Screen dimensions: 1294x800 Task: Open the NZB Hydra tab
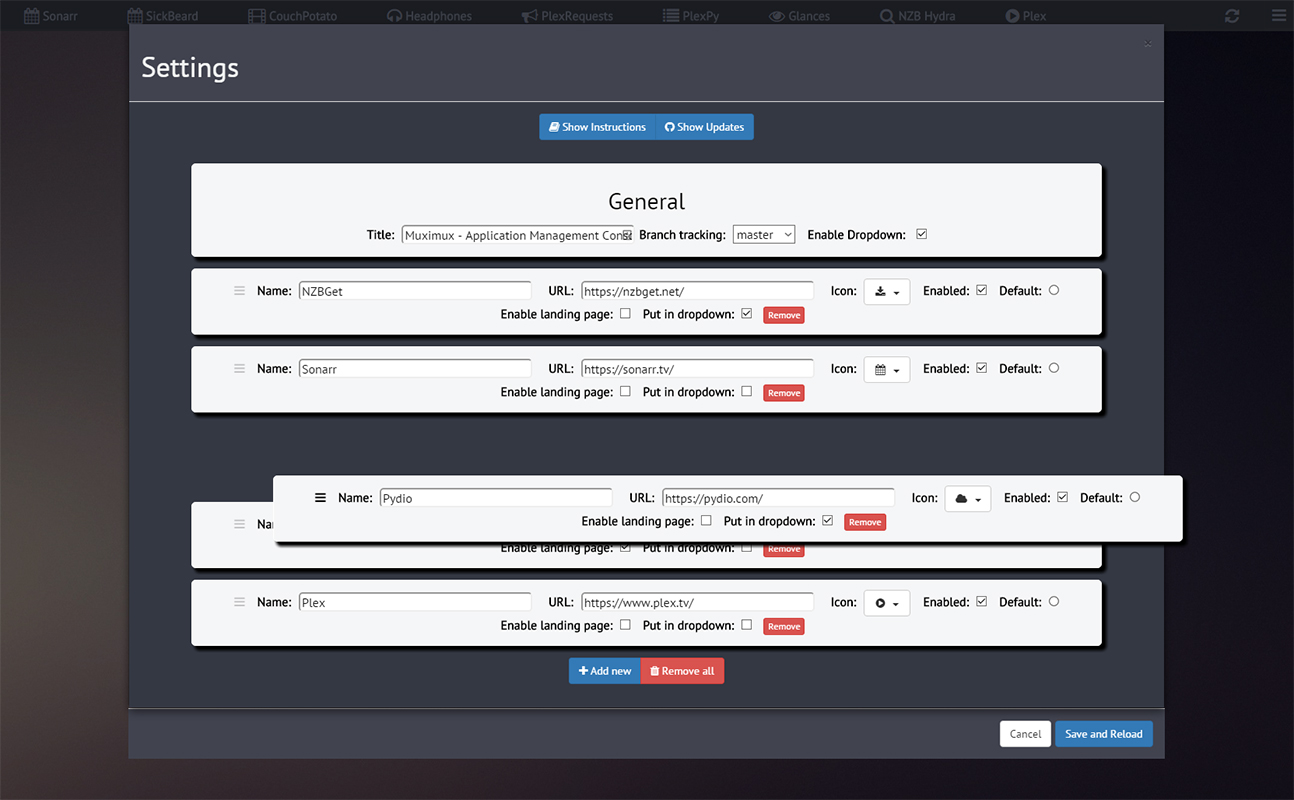(918, 16)
